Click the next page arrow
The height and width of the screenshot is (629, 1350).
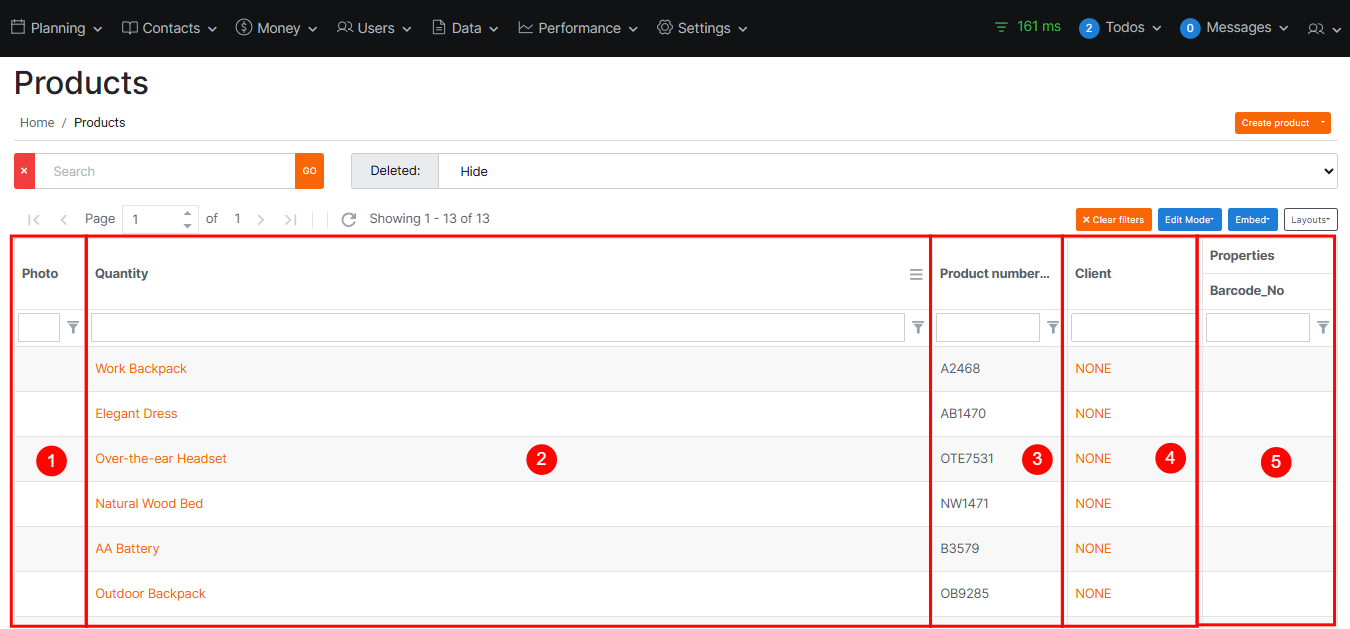click(x=261, y=219)
